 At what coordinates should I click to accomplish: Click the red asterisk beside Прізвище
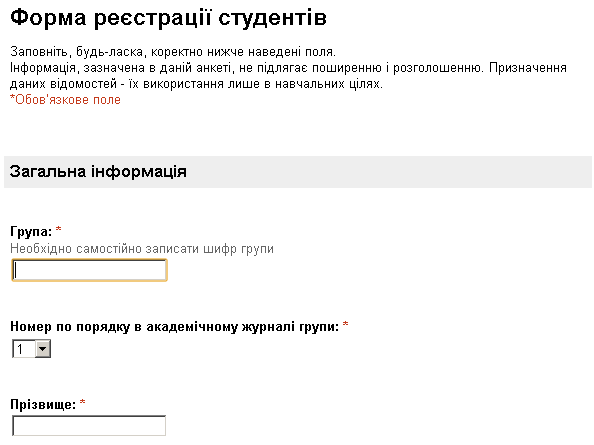(83, 402)
